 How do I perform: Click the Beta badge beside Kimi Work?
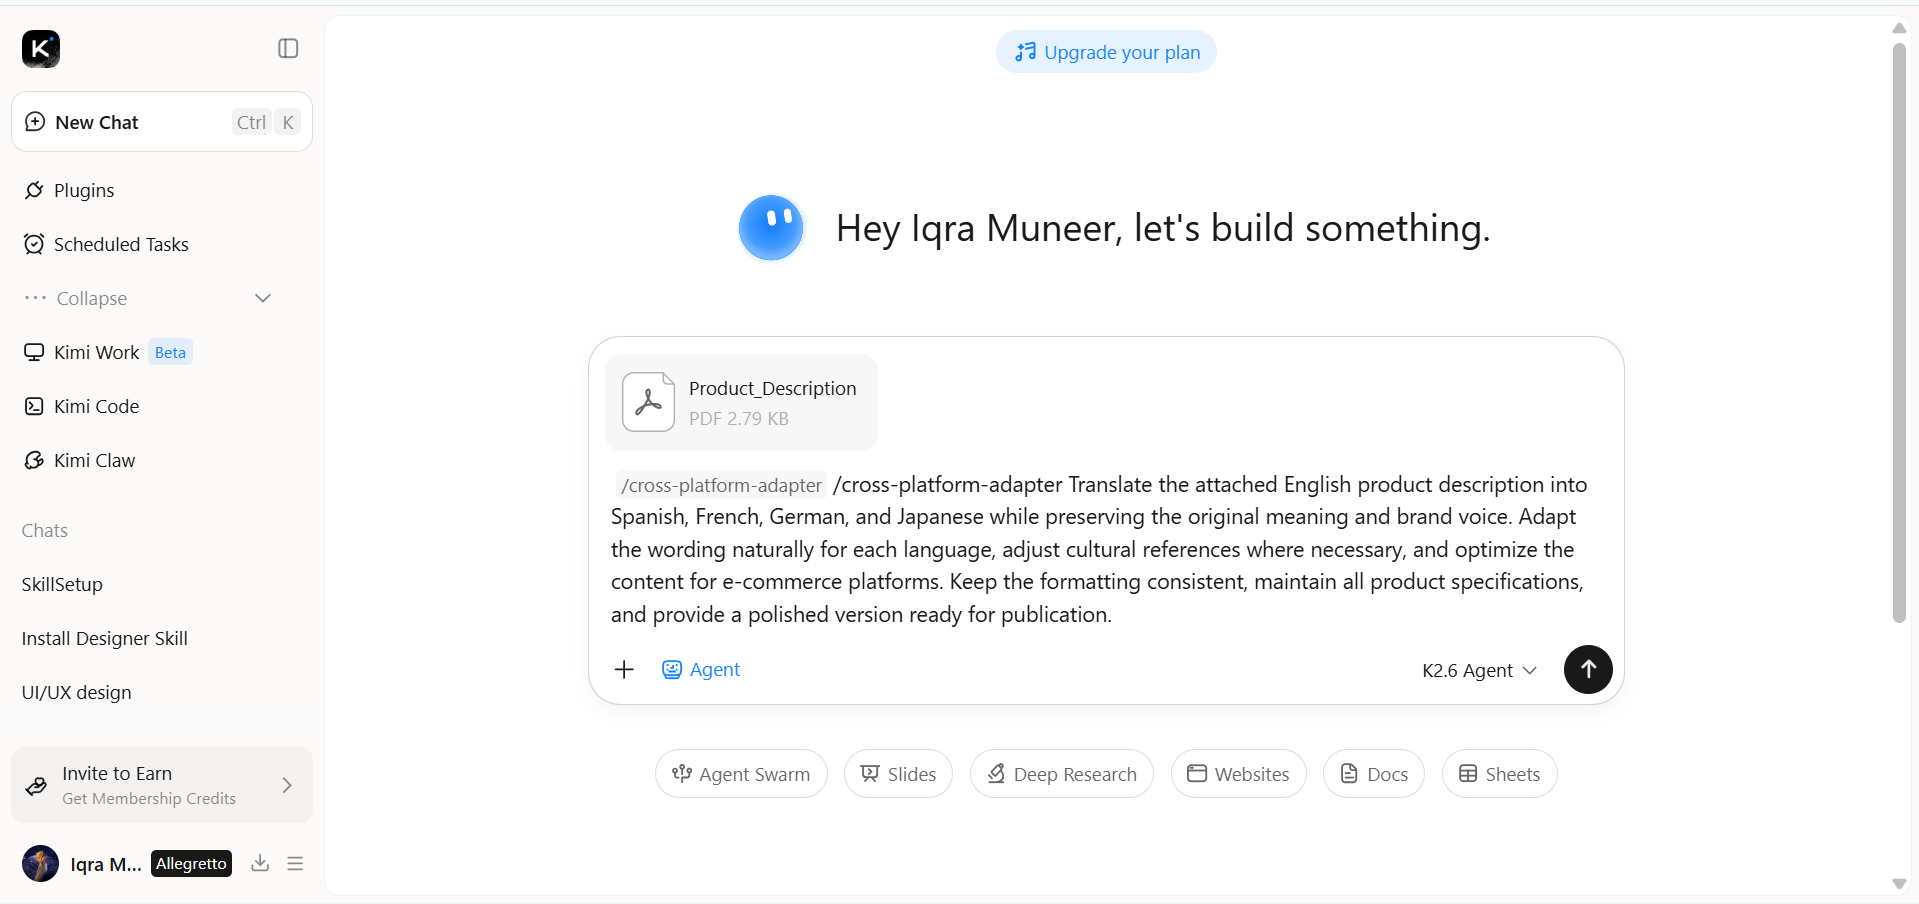tap(170, 352)
